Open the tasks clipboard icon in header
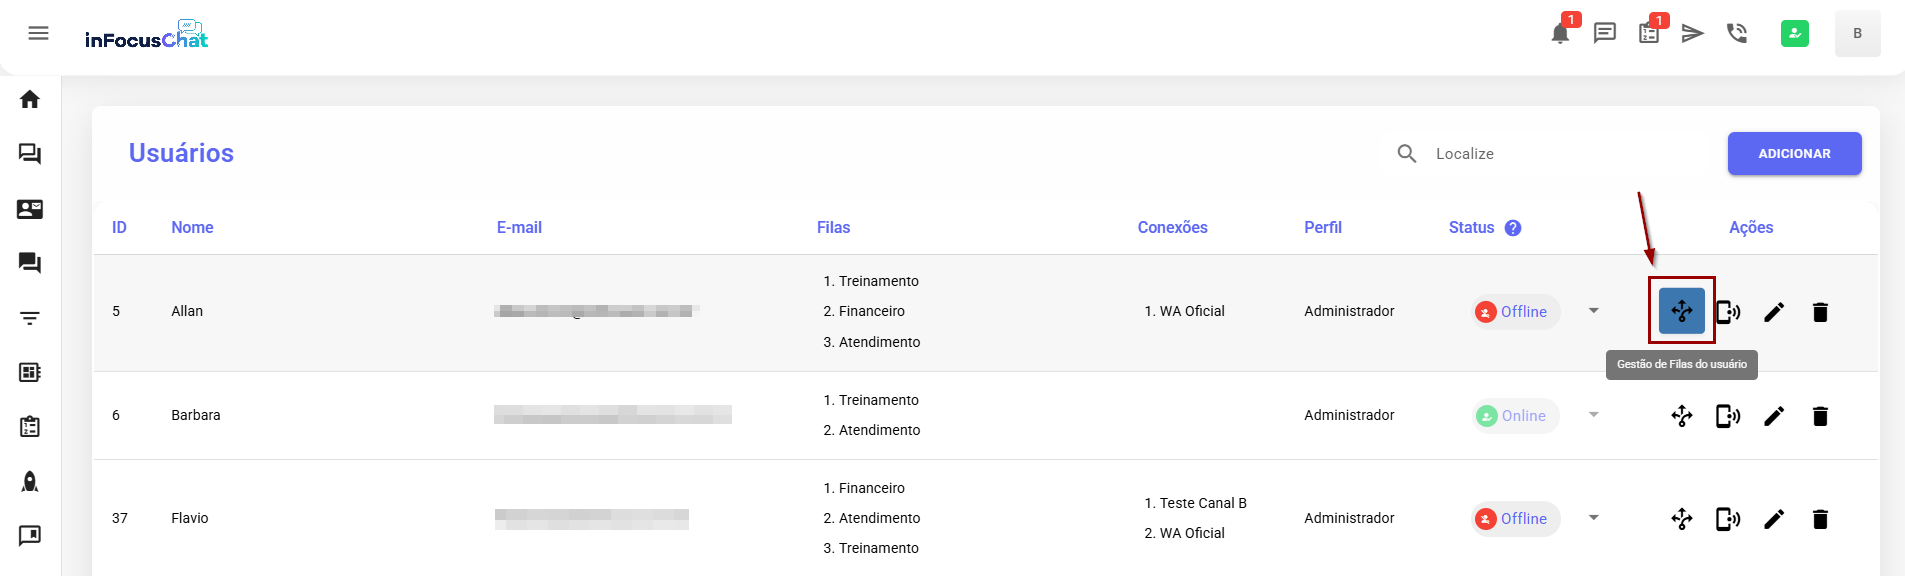Screen dimensions: 1905x576 (x=1648, y=34)
